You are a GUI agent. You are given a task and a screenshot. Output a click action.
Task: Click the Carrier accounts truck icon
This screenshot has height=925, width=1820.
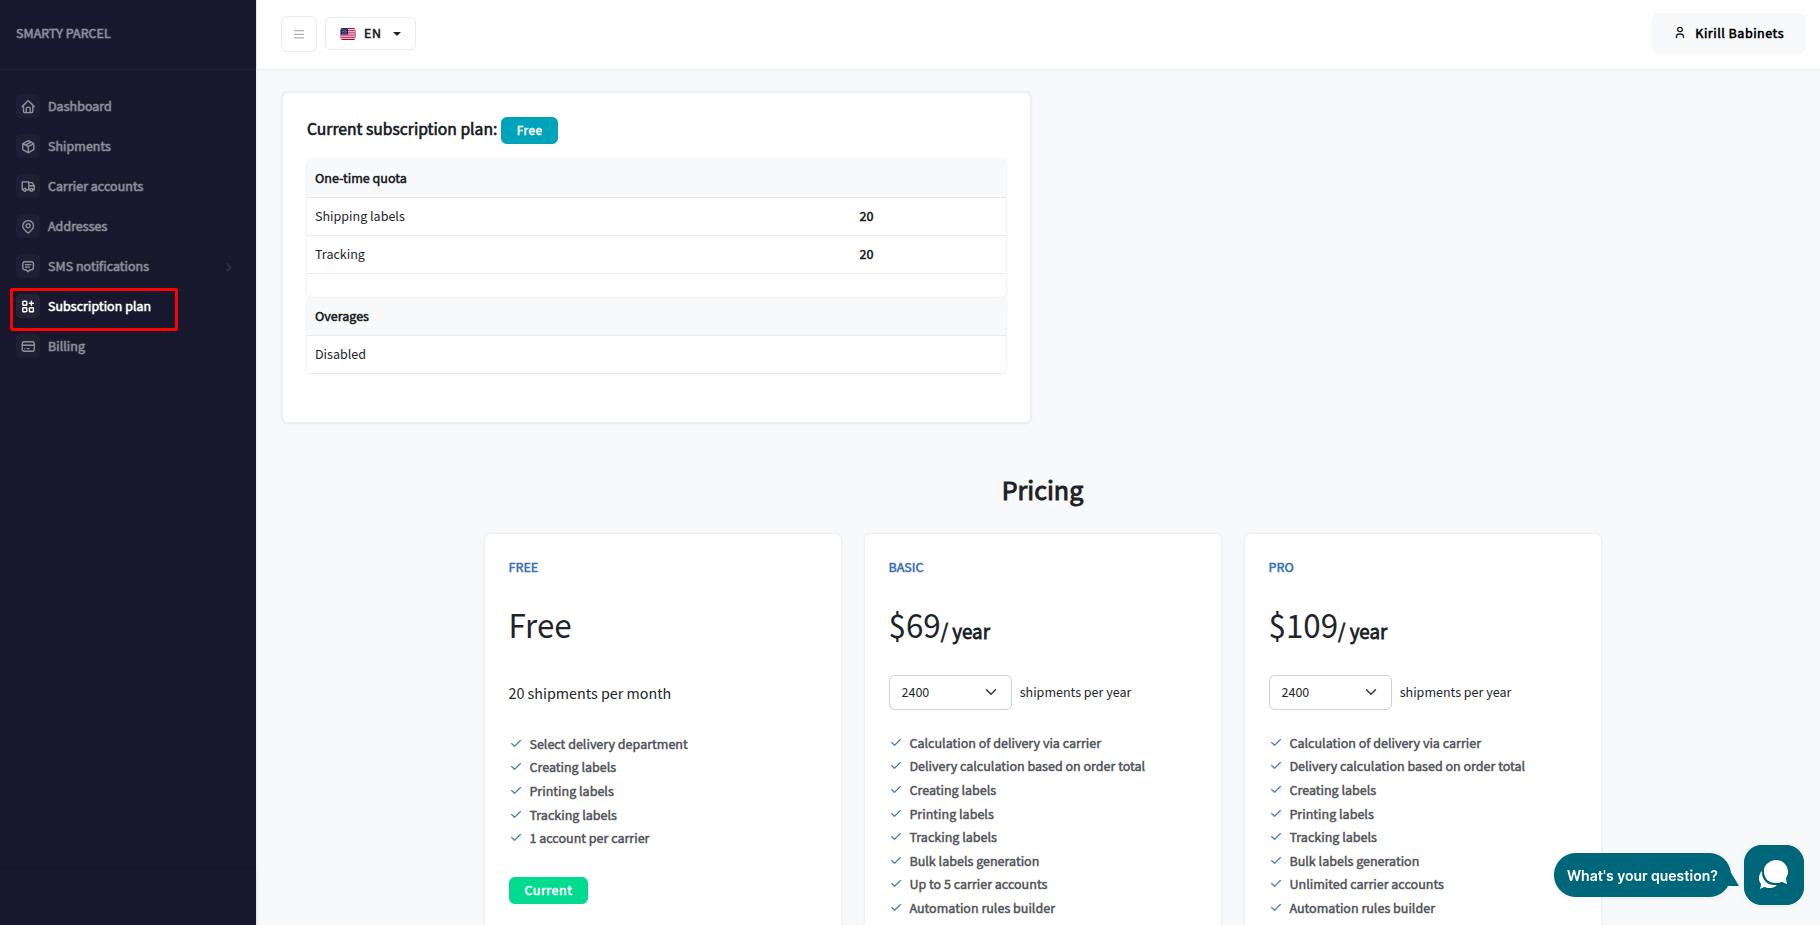(x=28, y=187)
